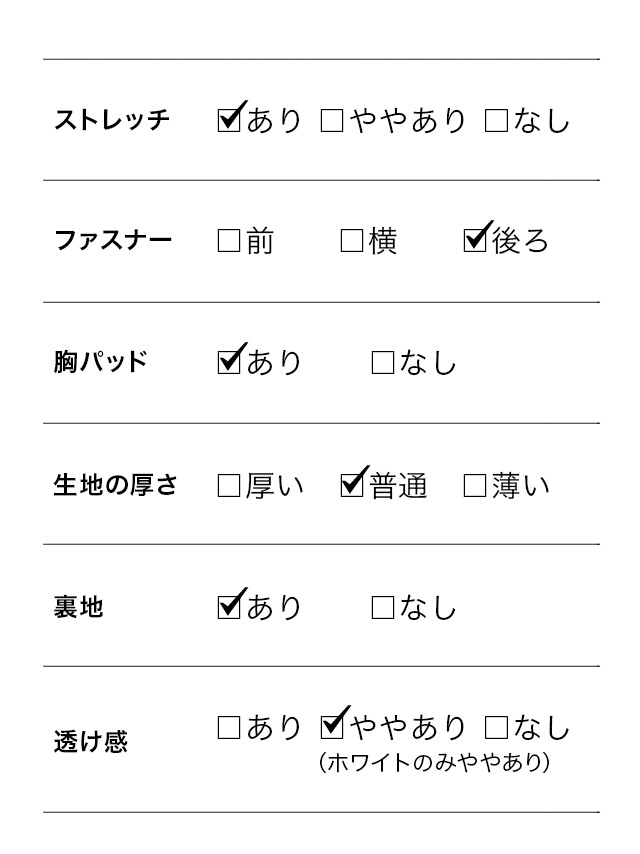Check 胸パッド なし checkbox

pos(383,362)
